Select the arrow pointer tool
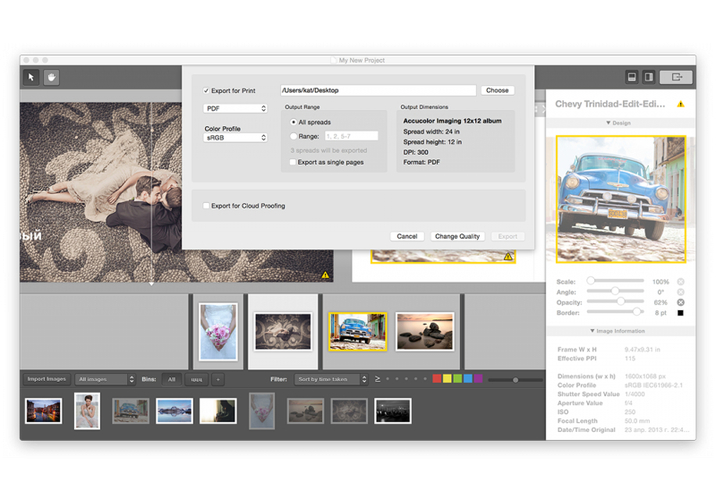716x499 pixels. [x=31, y=77]
